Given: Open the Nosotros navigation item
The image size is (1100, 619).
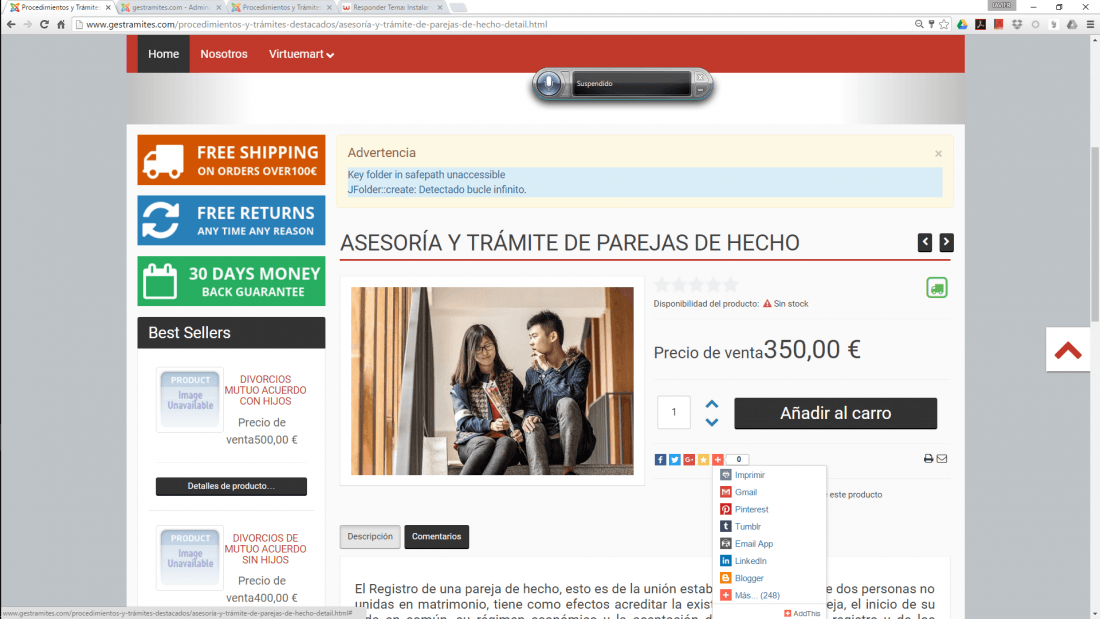Looking at the screenshot, I should [224, 54].
